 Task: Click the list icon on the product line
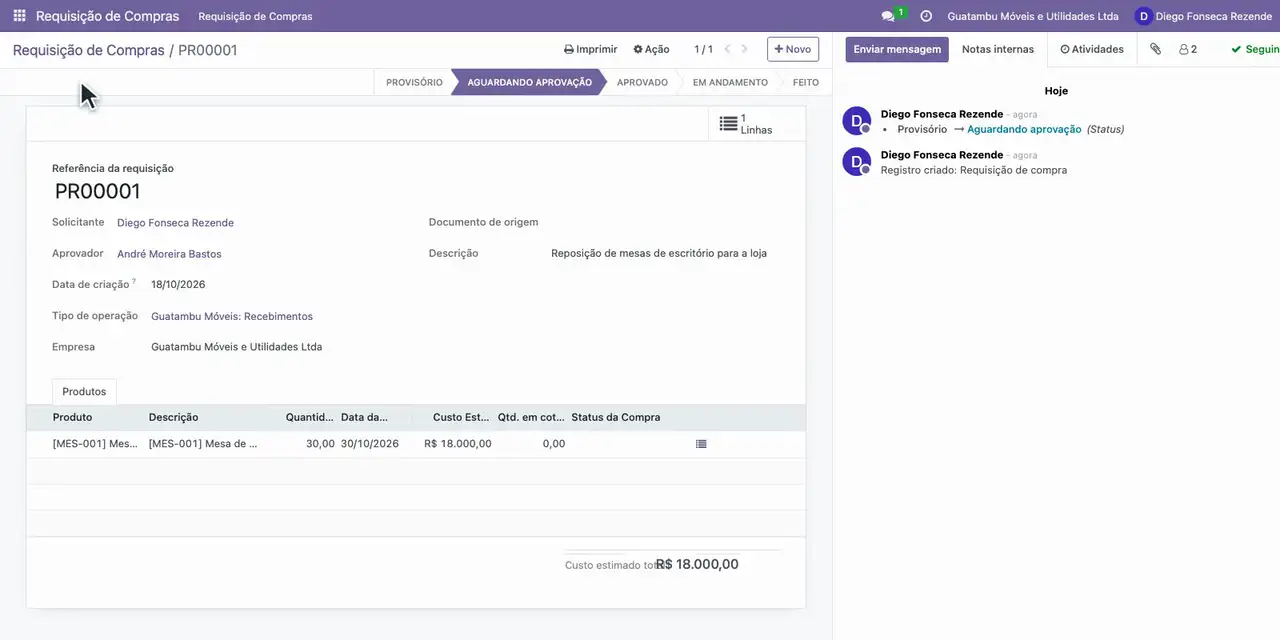click(701, 444)
